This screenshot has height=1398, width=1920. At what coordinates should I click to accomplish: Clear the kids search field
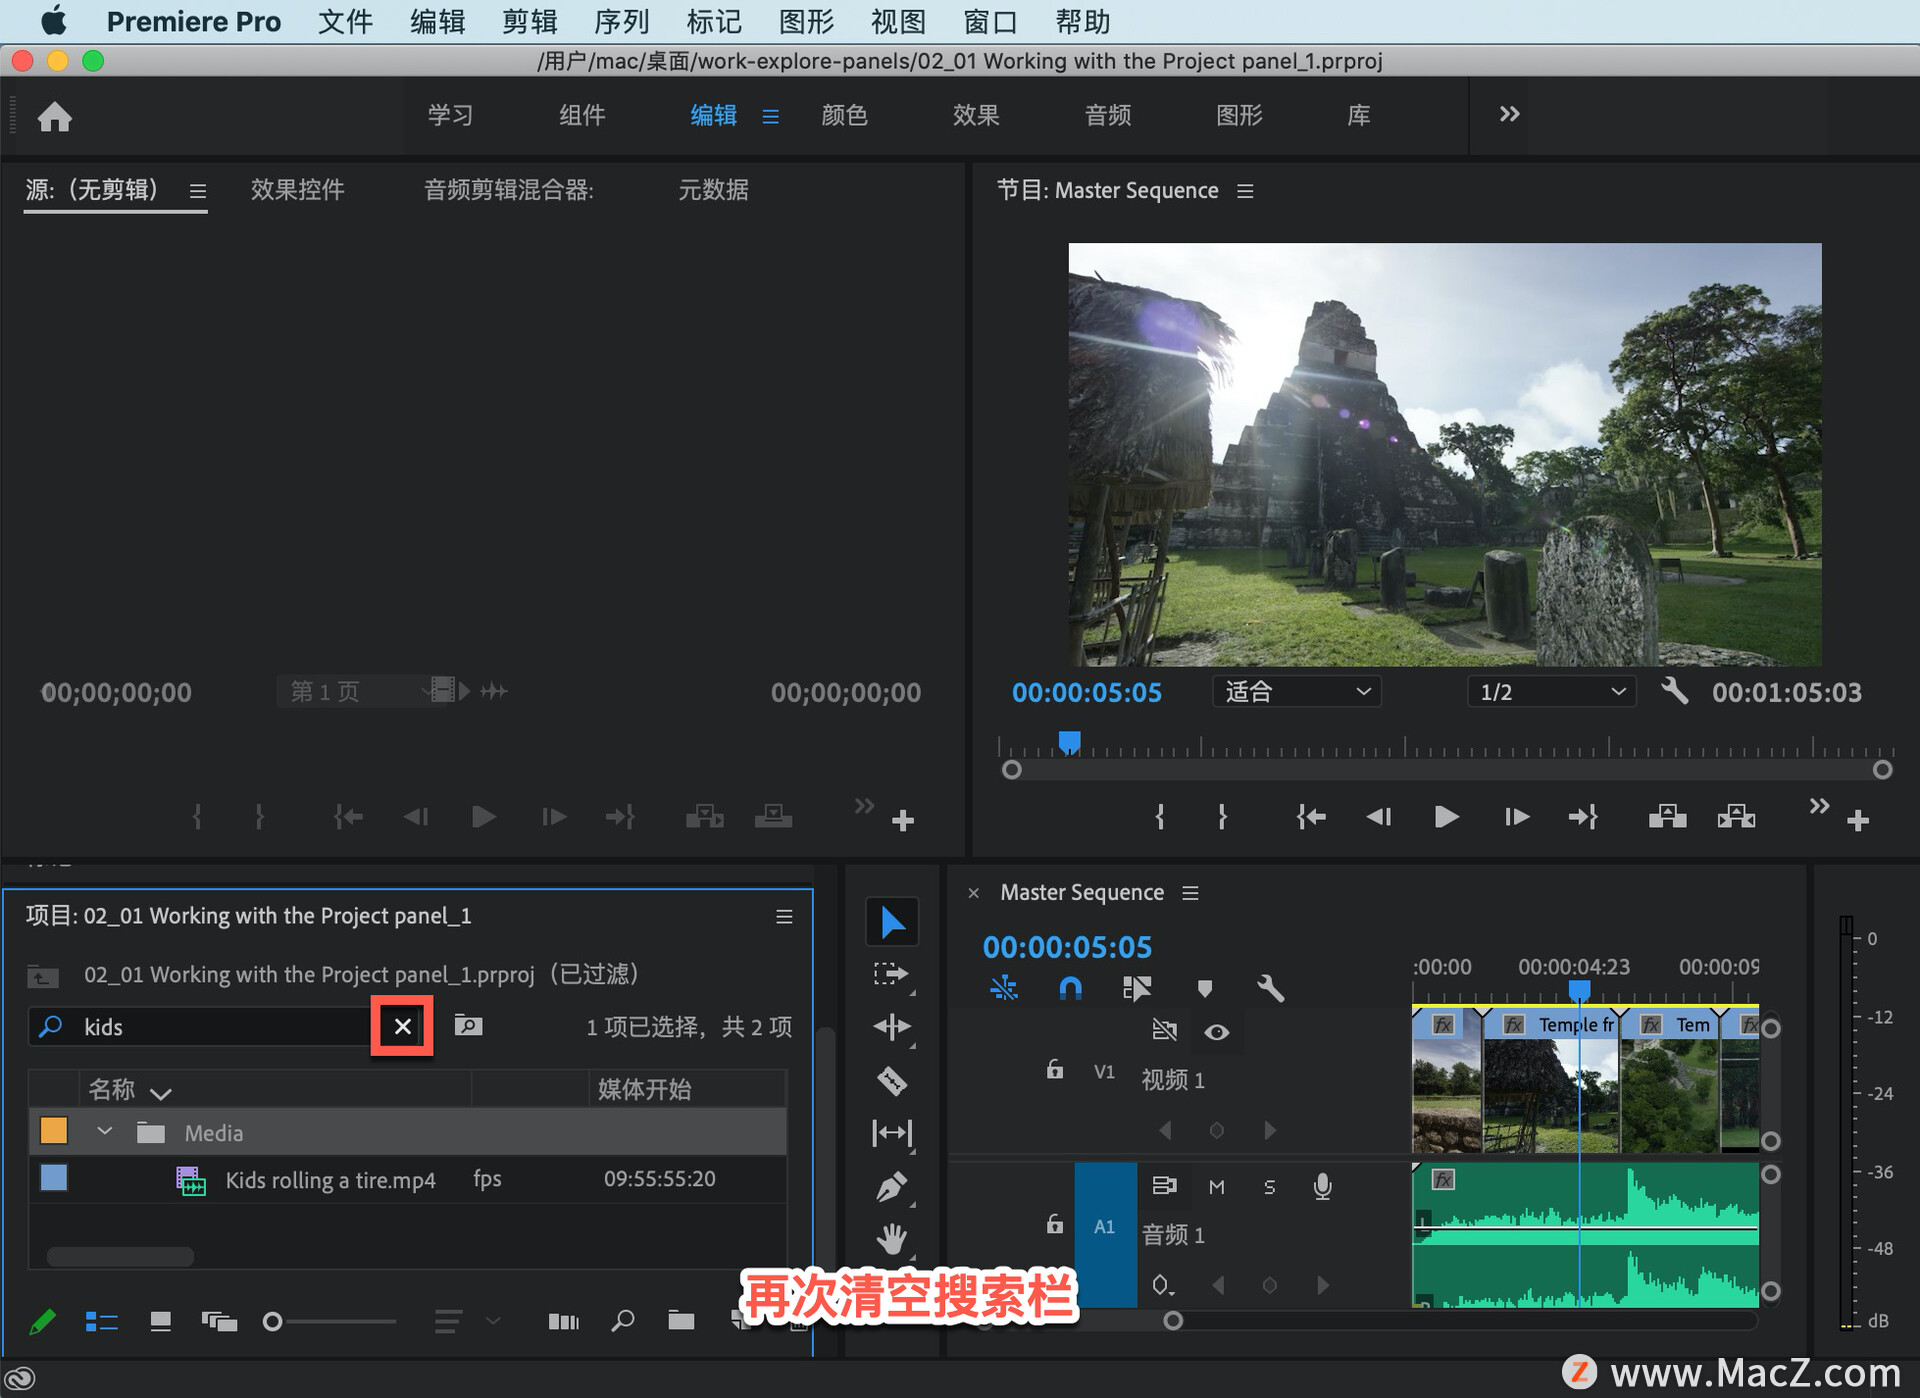point(402,1026)
